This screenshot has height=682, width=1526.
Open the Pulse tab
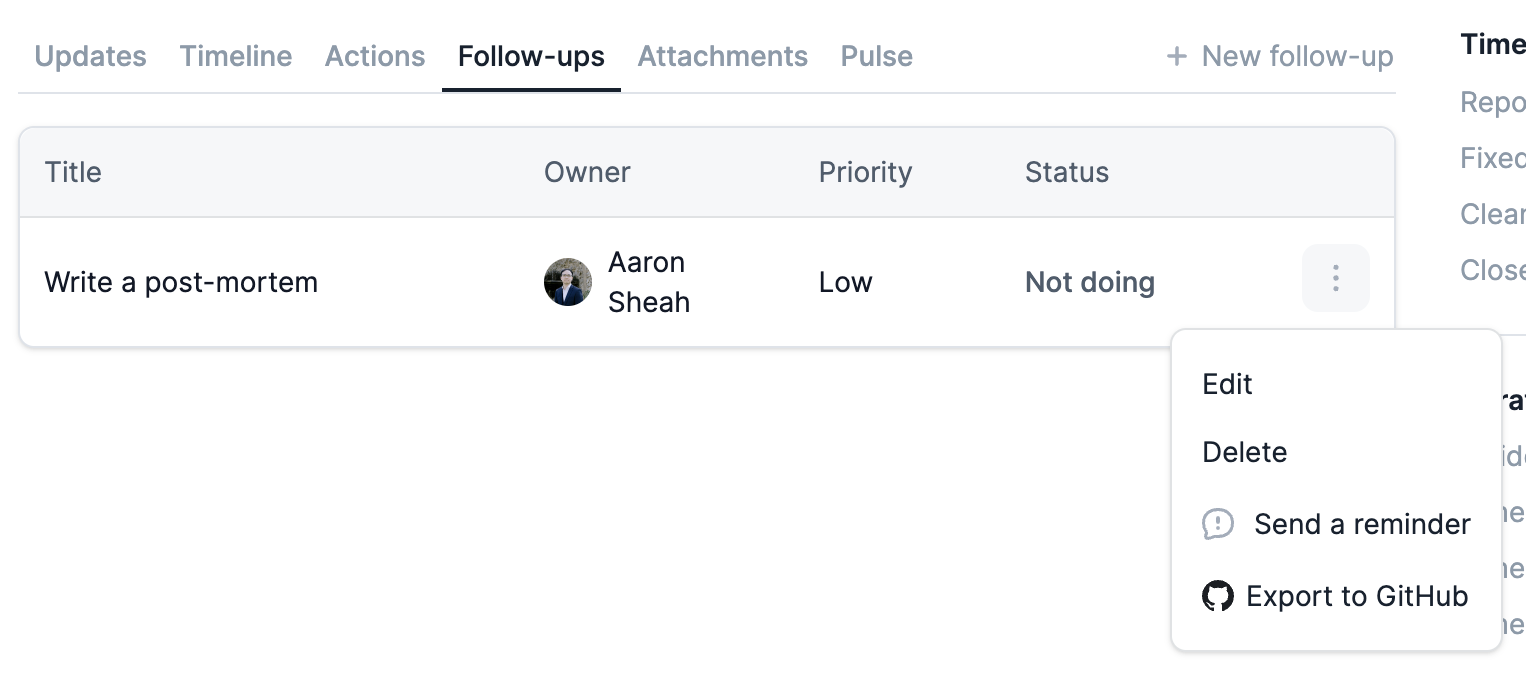(876, 57)
